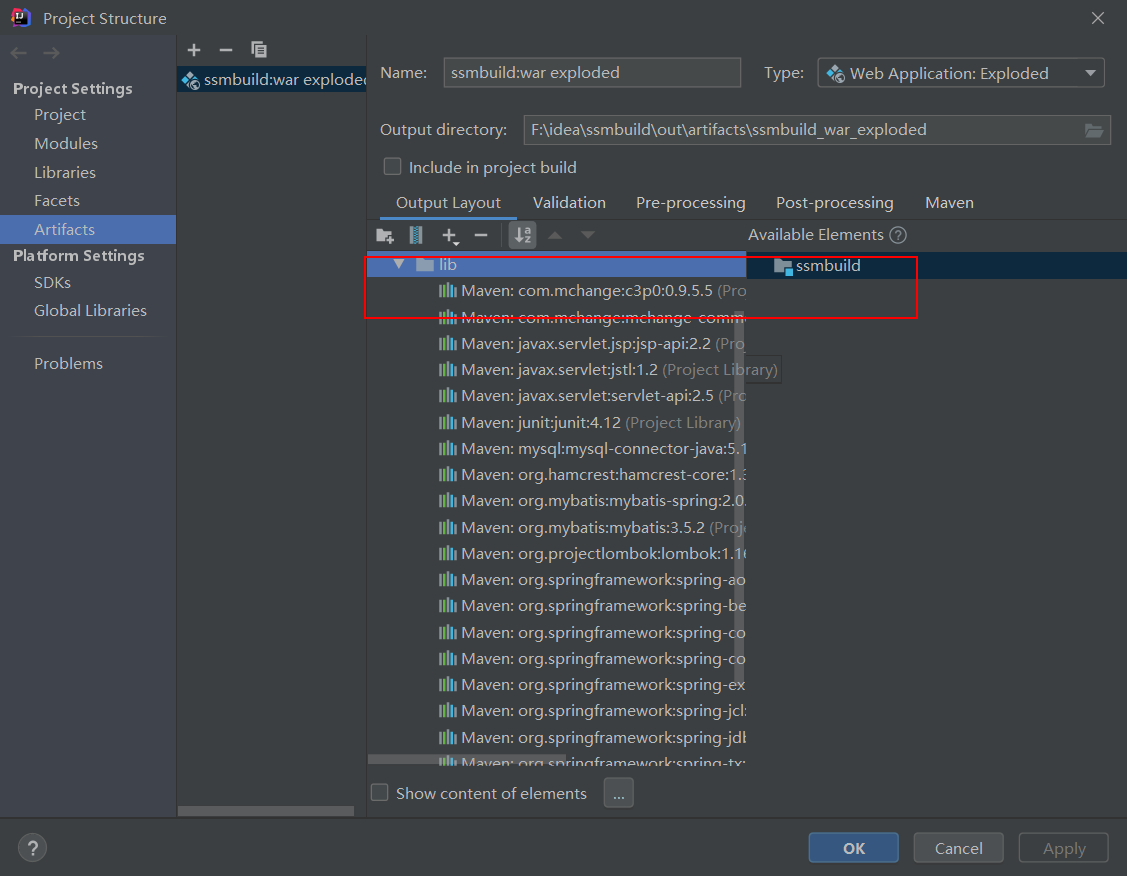Click the Cancel button
The height and width of the screenshot is (876, 1127).
click(958, 848)
